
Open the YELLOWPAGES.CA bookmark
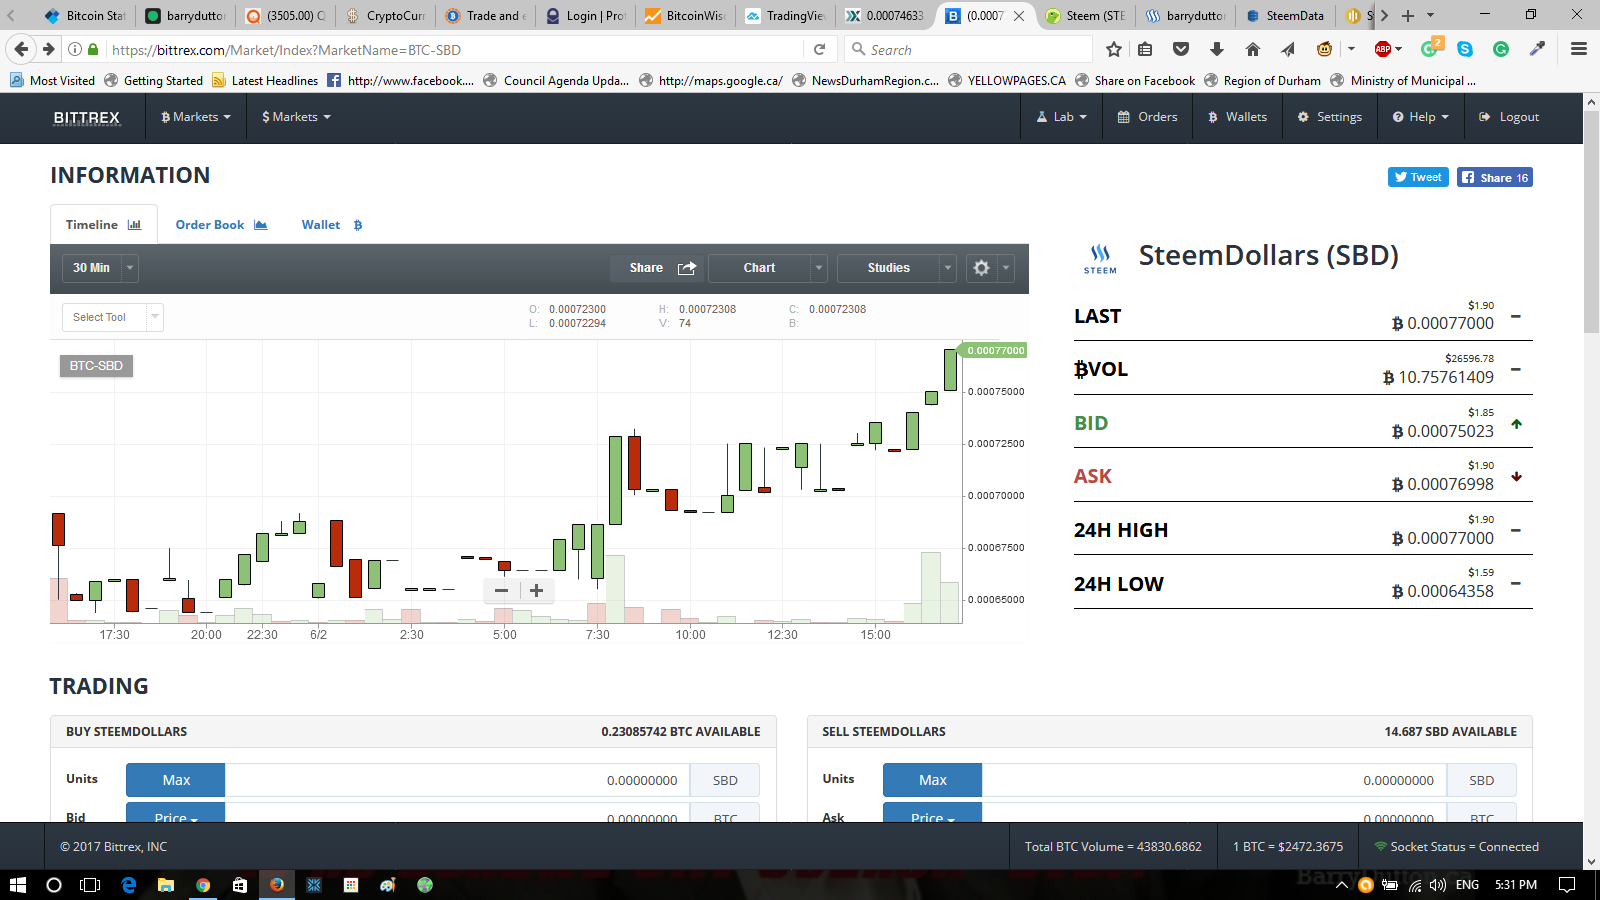[x=1006, y=80]
